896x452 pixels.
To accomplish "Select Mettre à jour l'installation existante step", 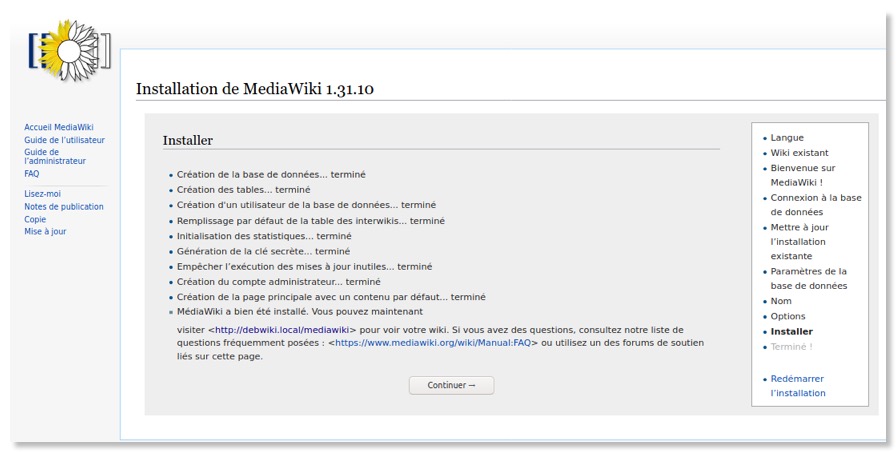I will point(799,241).
